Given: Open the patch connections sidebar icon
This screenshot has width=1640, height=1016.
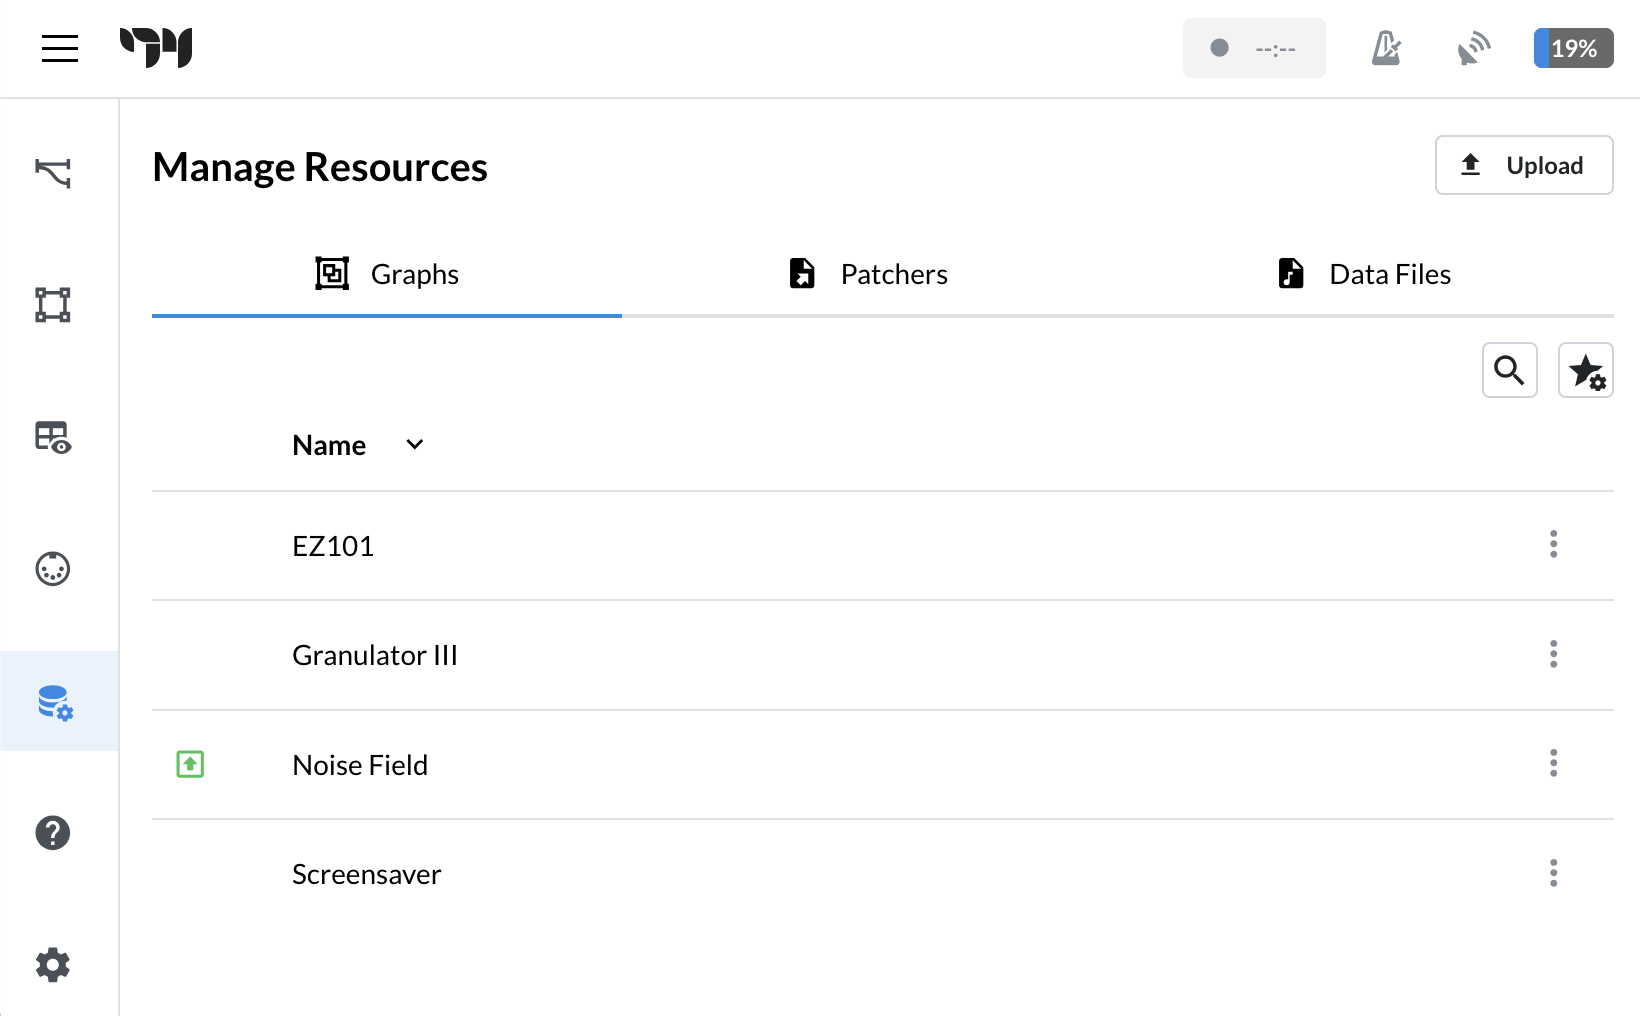Looking at the screenshot, I should 53,173.
